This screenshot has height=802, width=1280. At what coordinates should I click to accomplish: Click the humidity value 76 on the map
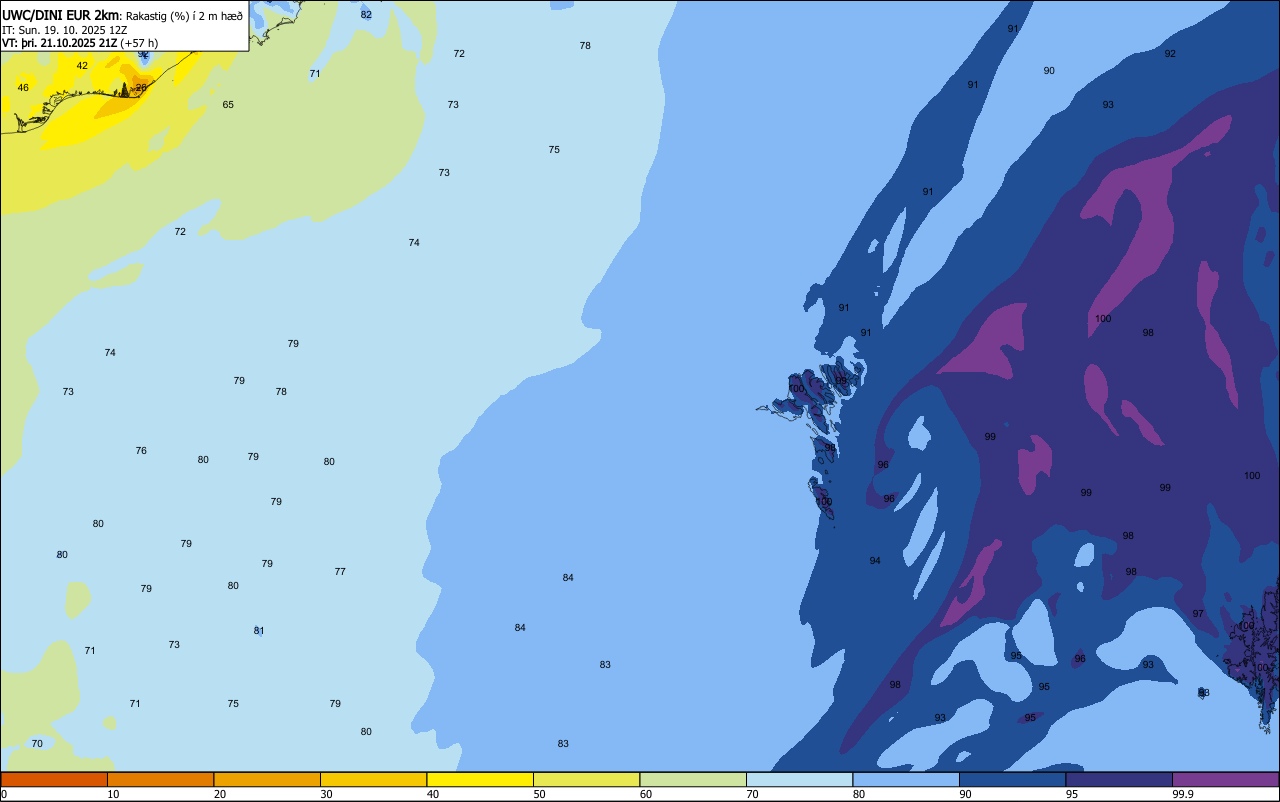[141, 451]
